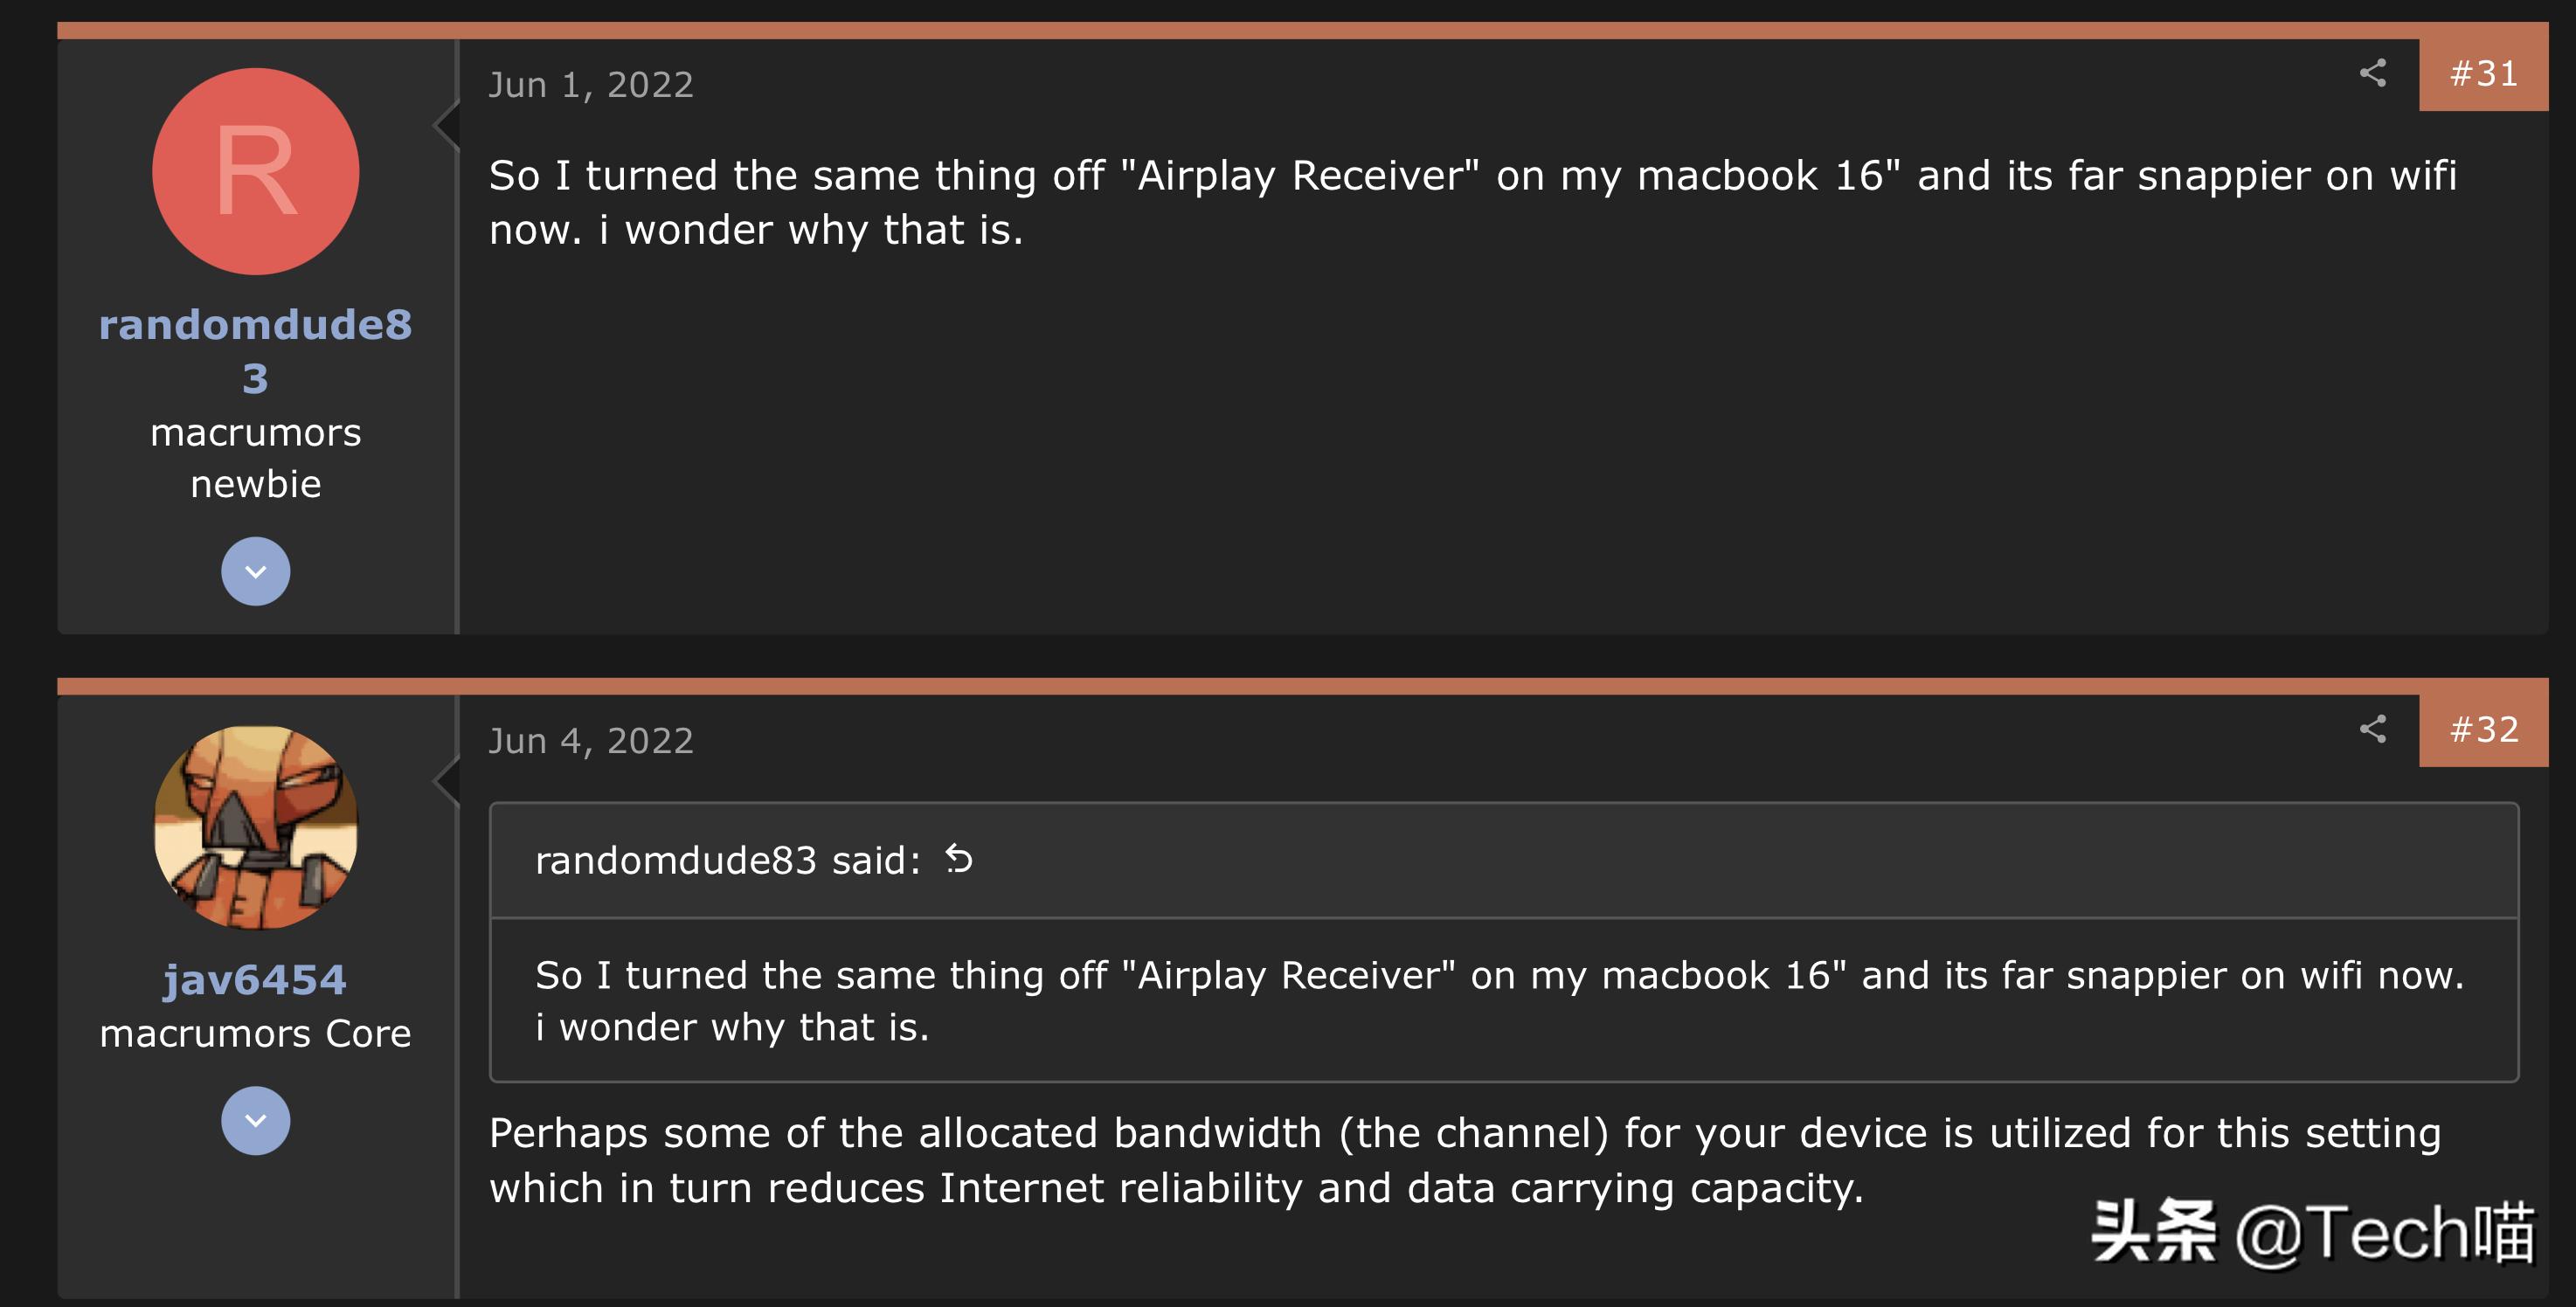Select the quoted Airplay Receiver text block

click(1450, 999)
